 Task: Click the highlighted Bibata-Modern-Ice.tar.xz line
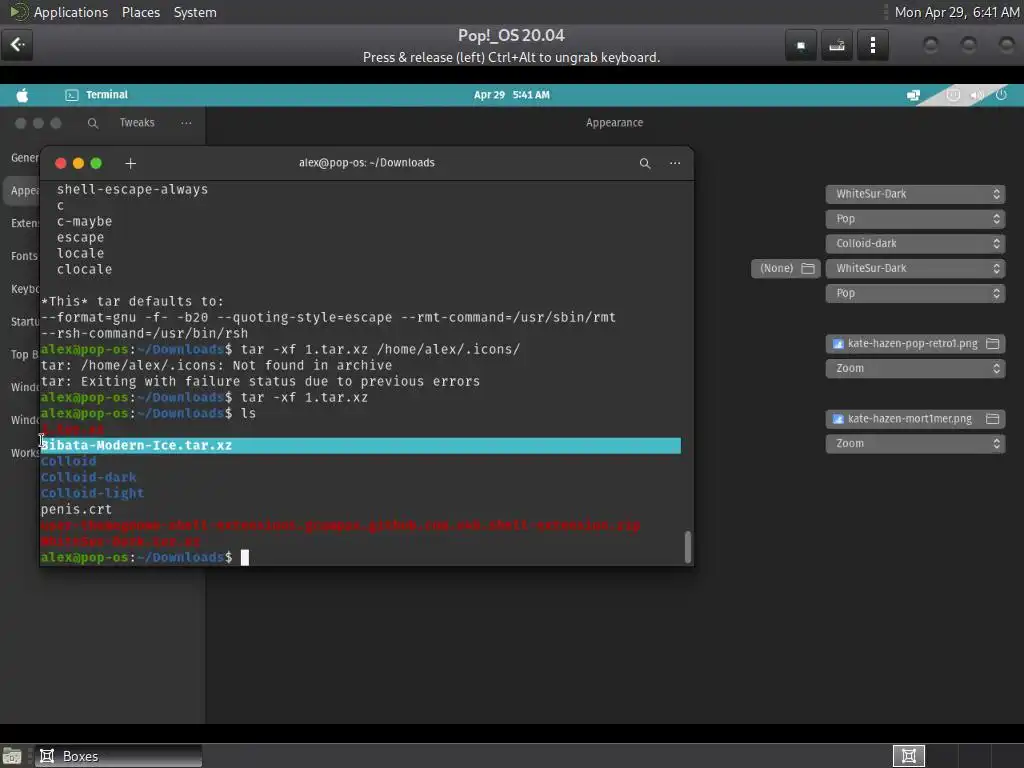(360, 445)
